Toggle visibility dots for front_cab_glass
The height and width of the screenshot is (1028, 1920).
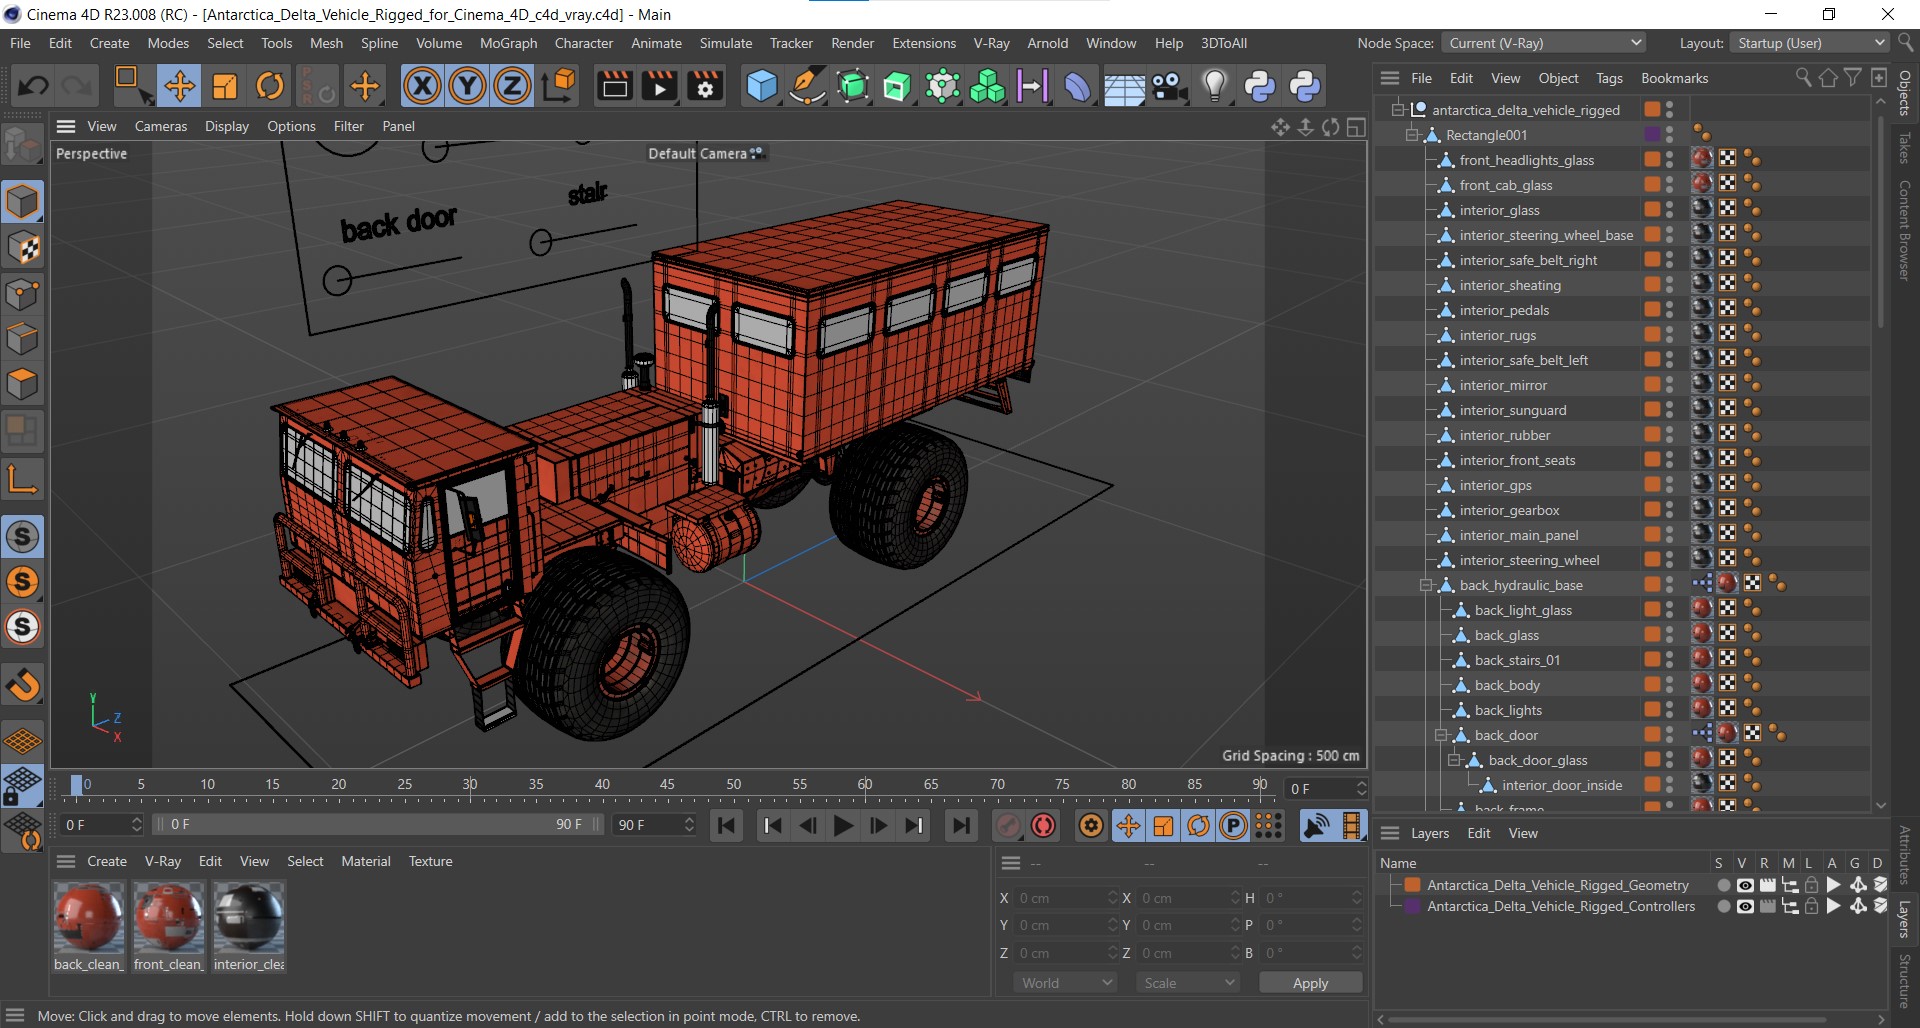[x=1670, y=185]
